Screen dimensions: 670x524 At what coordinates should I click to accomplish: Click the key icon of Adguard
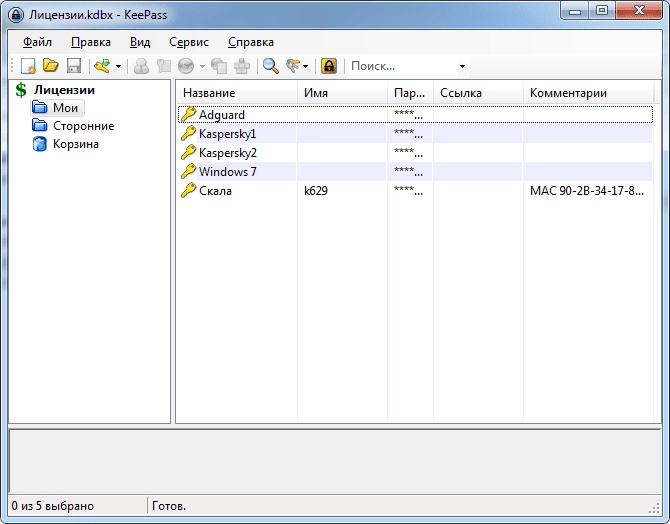[x=188, y=114]
